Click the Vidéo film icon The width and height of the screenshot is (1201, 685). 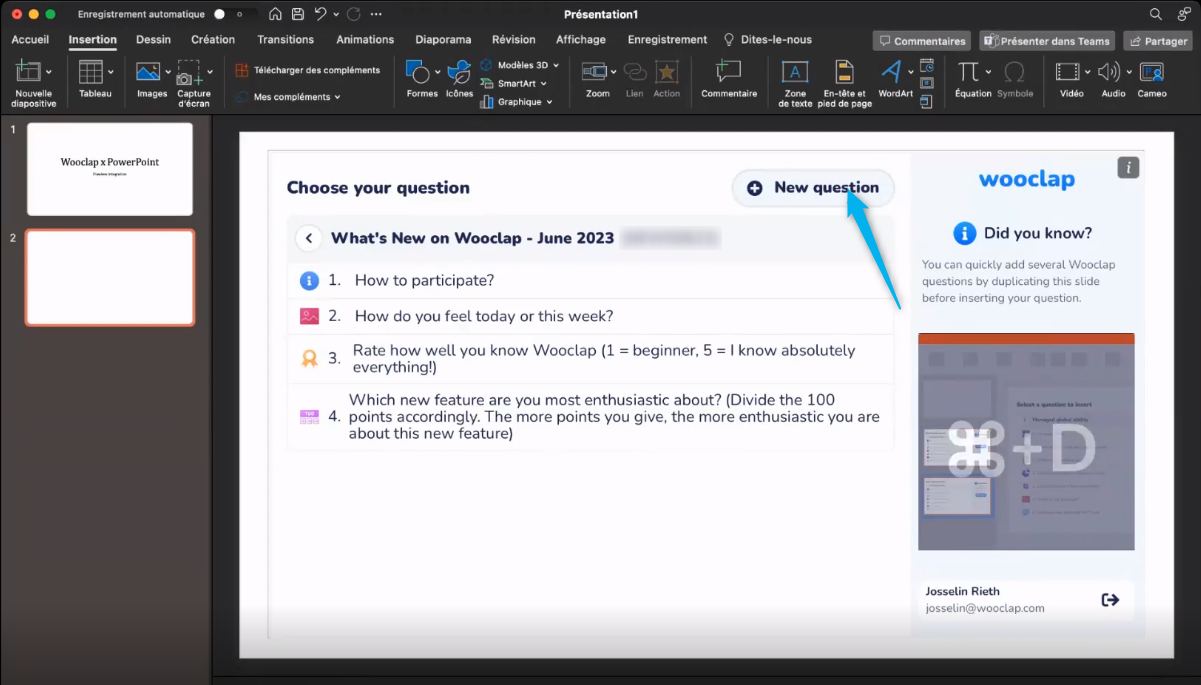1068,72
